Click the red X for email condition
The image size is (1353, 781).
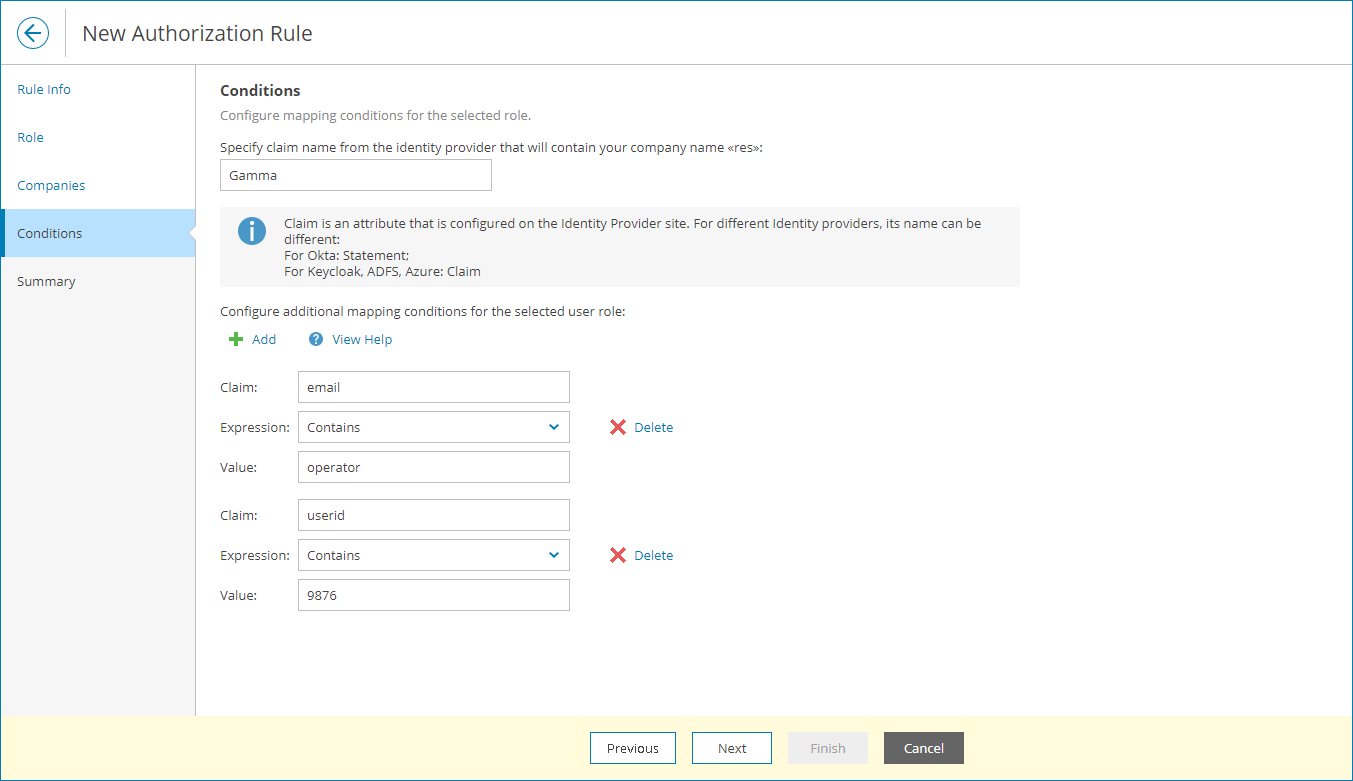[x=618, y=427]
